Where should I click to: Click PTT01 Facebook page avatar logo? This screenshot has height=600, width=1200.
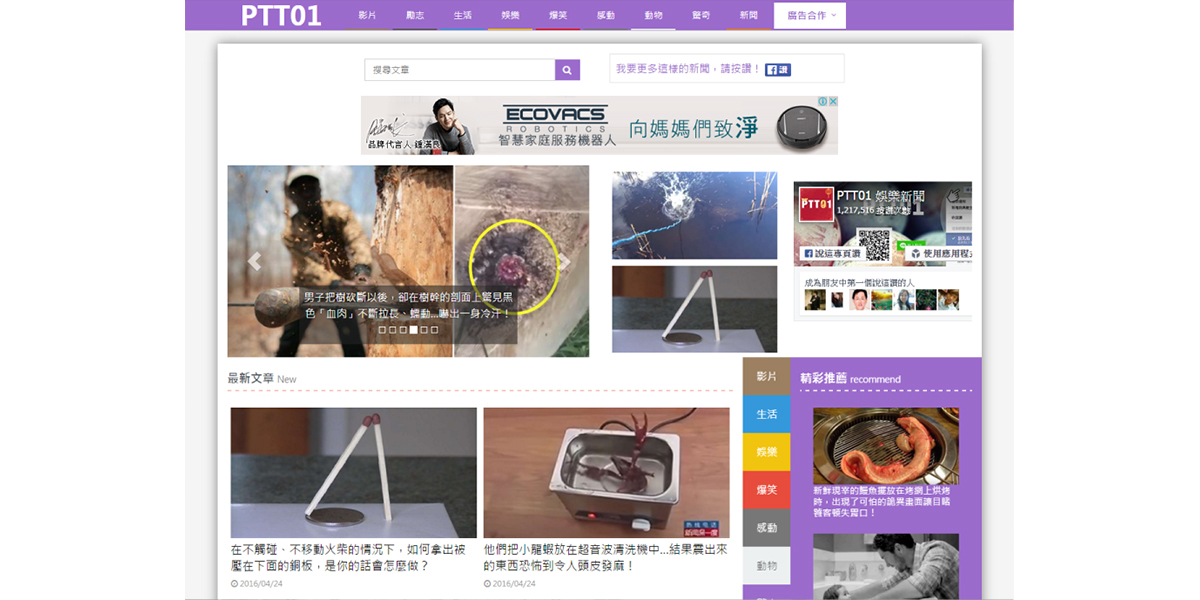816,204
